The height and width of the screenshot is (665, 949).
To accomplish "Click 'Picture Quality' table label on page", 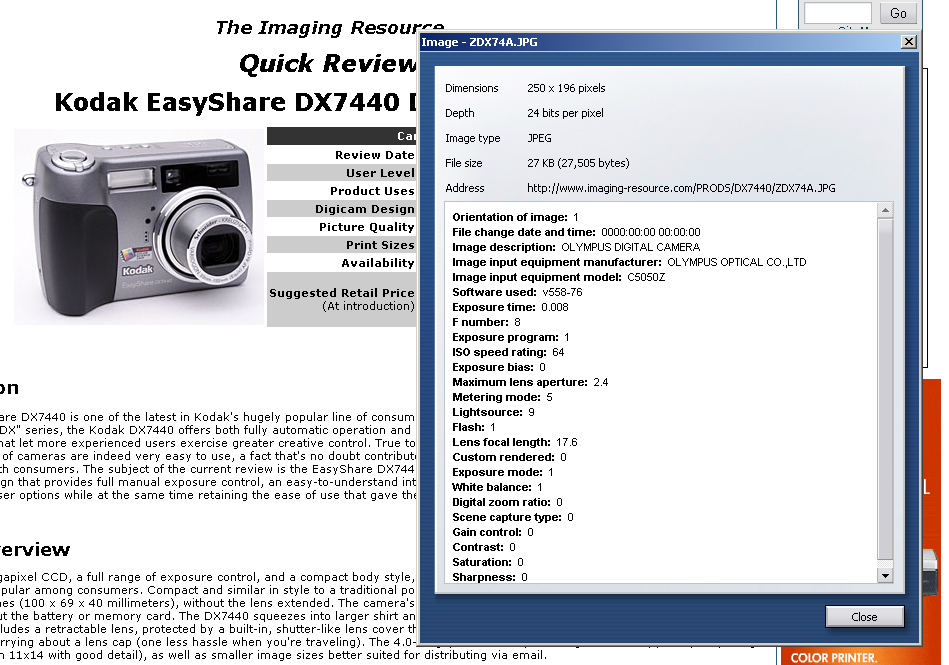I will (367, 227).
